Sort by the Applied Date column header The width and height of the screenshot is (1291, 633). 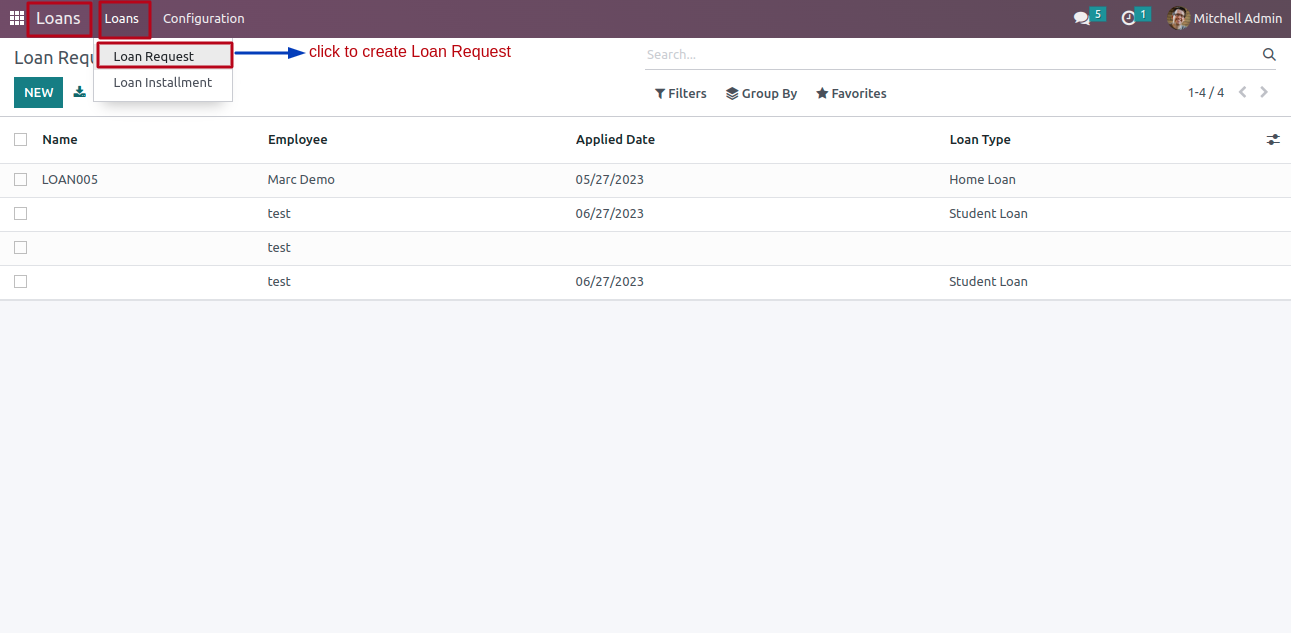(x=615, y=140)
